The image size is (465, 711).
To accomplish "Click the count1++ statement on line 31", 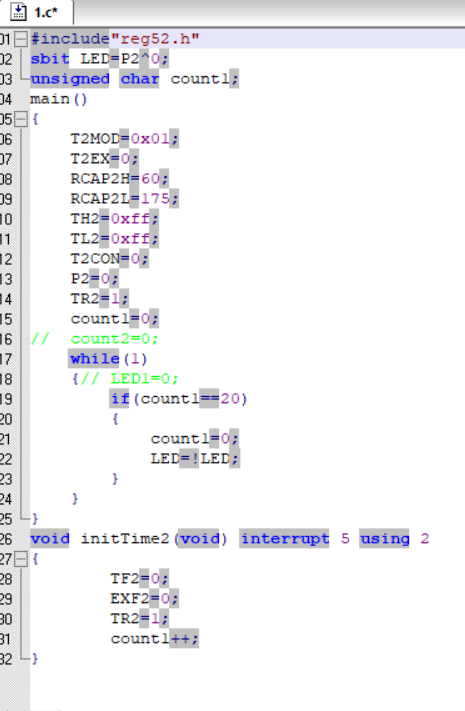I will point(154,638).
